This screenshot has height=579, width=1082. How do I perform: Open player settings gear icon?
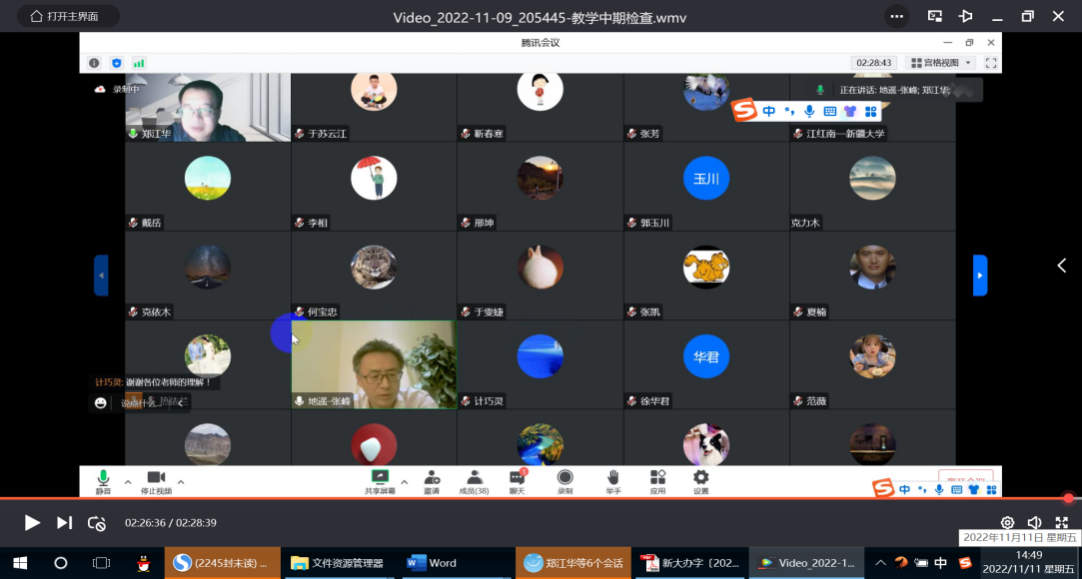coord(1007,522)
